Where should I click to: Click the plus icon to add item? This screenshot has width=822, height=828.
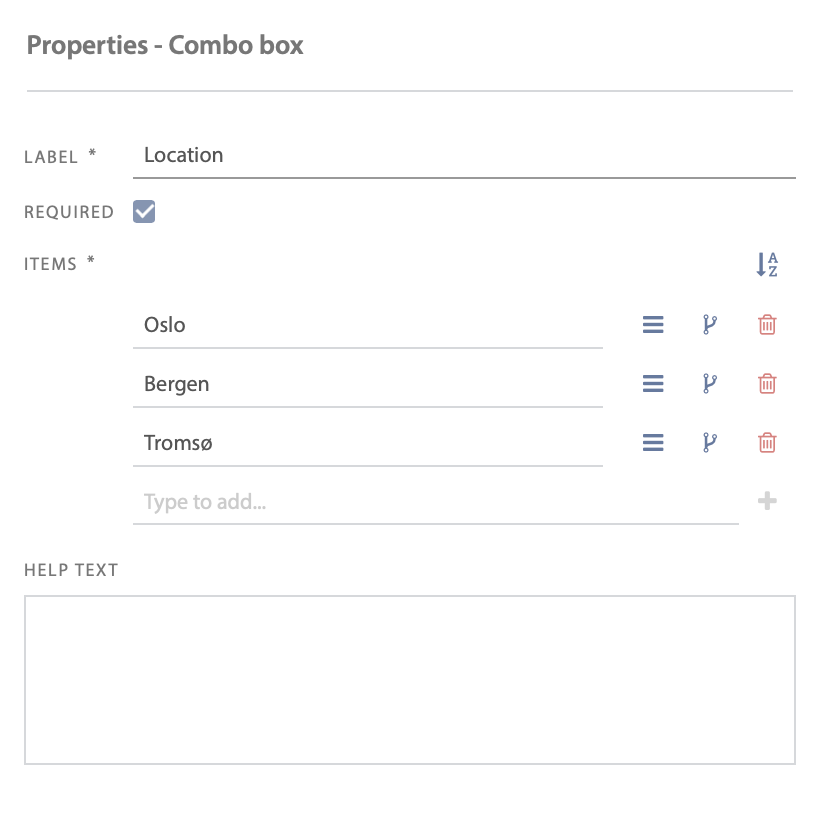click(767, 501)
